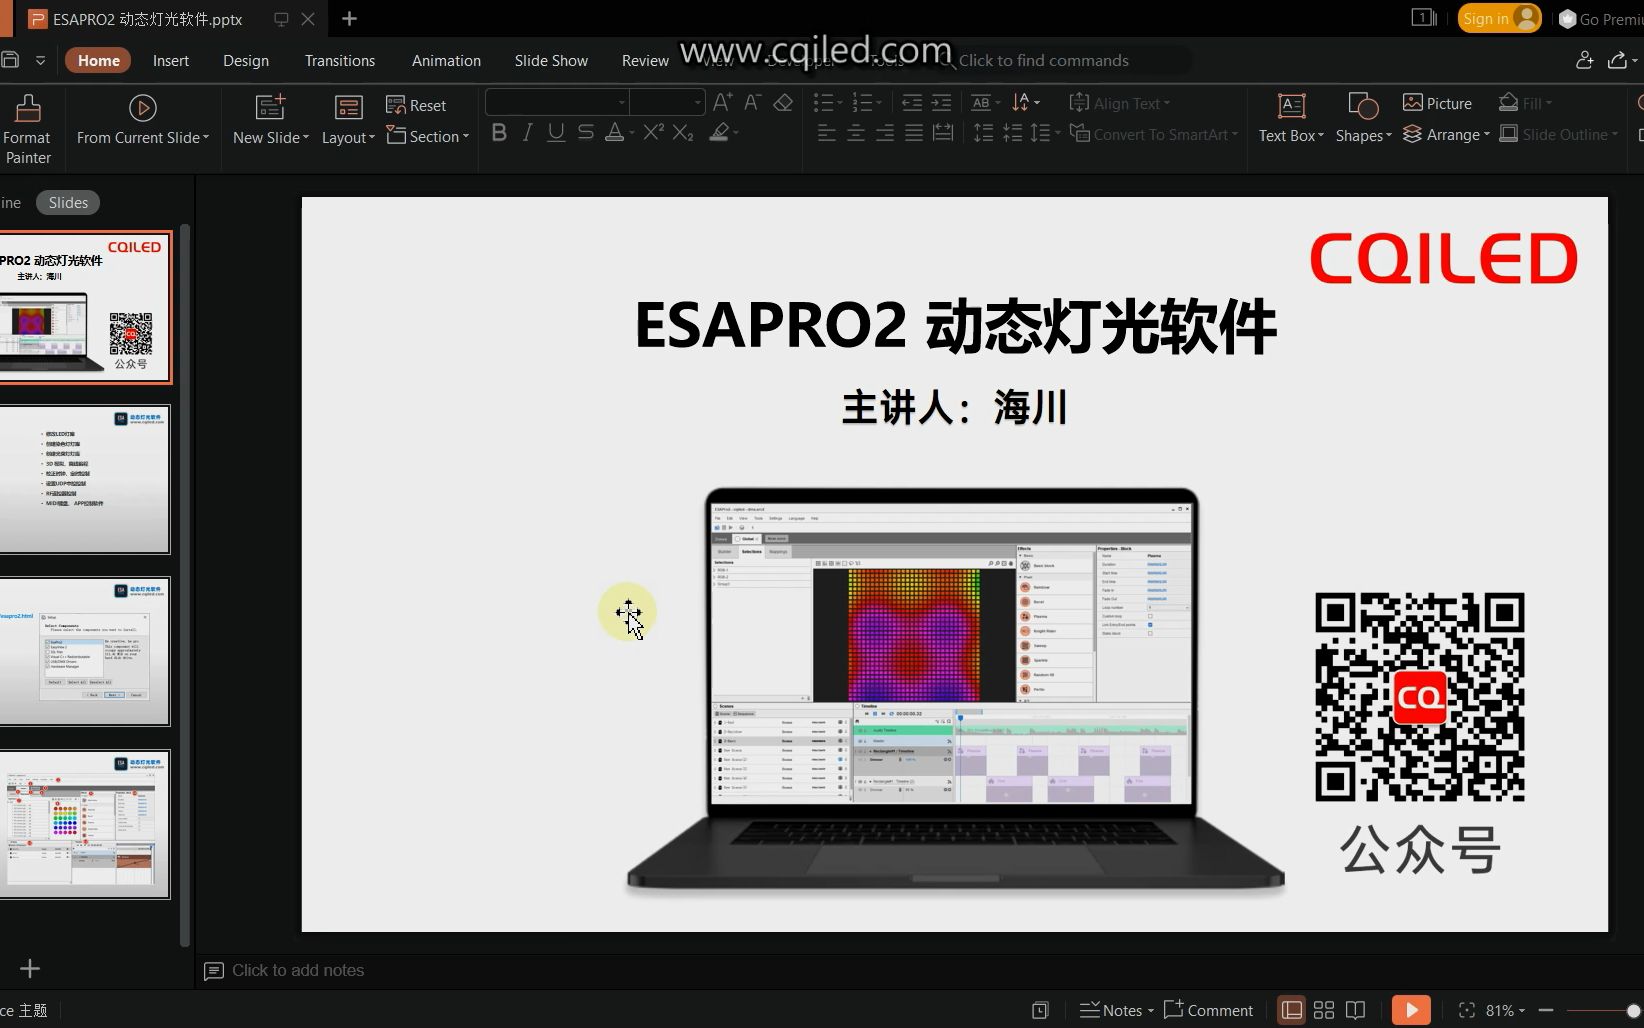Open the Arrange dropdown
This screenshot has height=1028, width=1644.
(1446, 134)
